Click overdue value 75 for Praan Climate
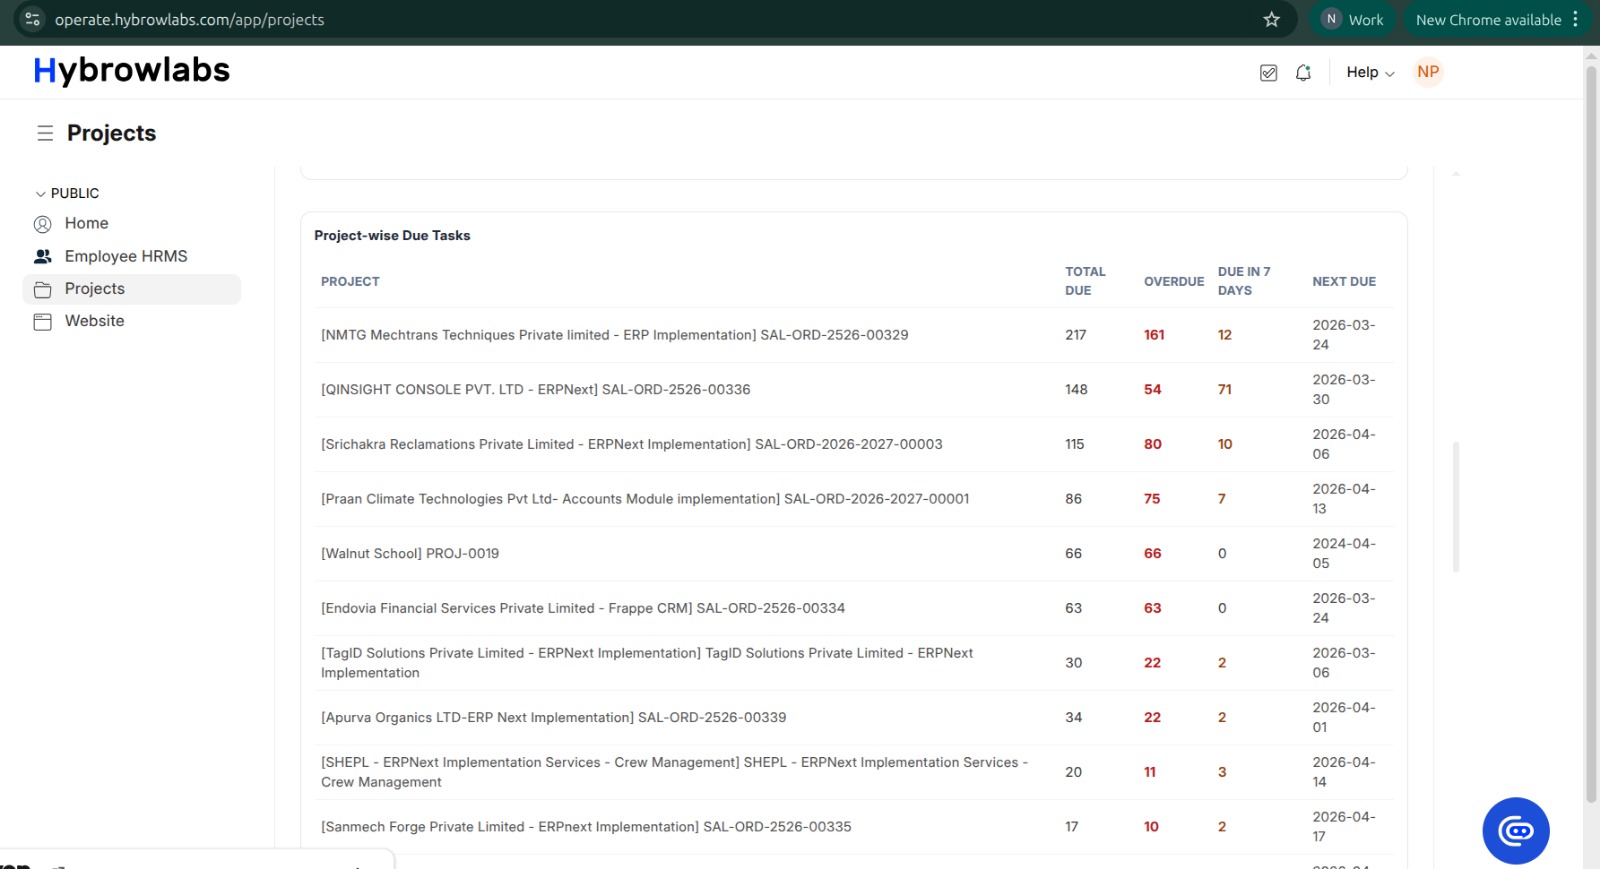Image resolution: width=1600 pixels, height=869 pixels. tap(1152, 499)
